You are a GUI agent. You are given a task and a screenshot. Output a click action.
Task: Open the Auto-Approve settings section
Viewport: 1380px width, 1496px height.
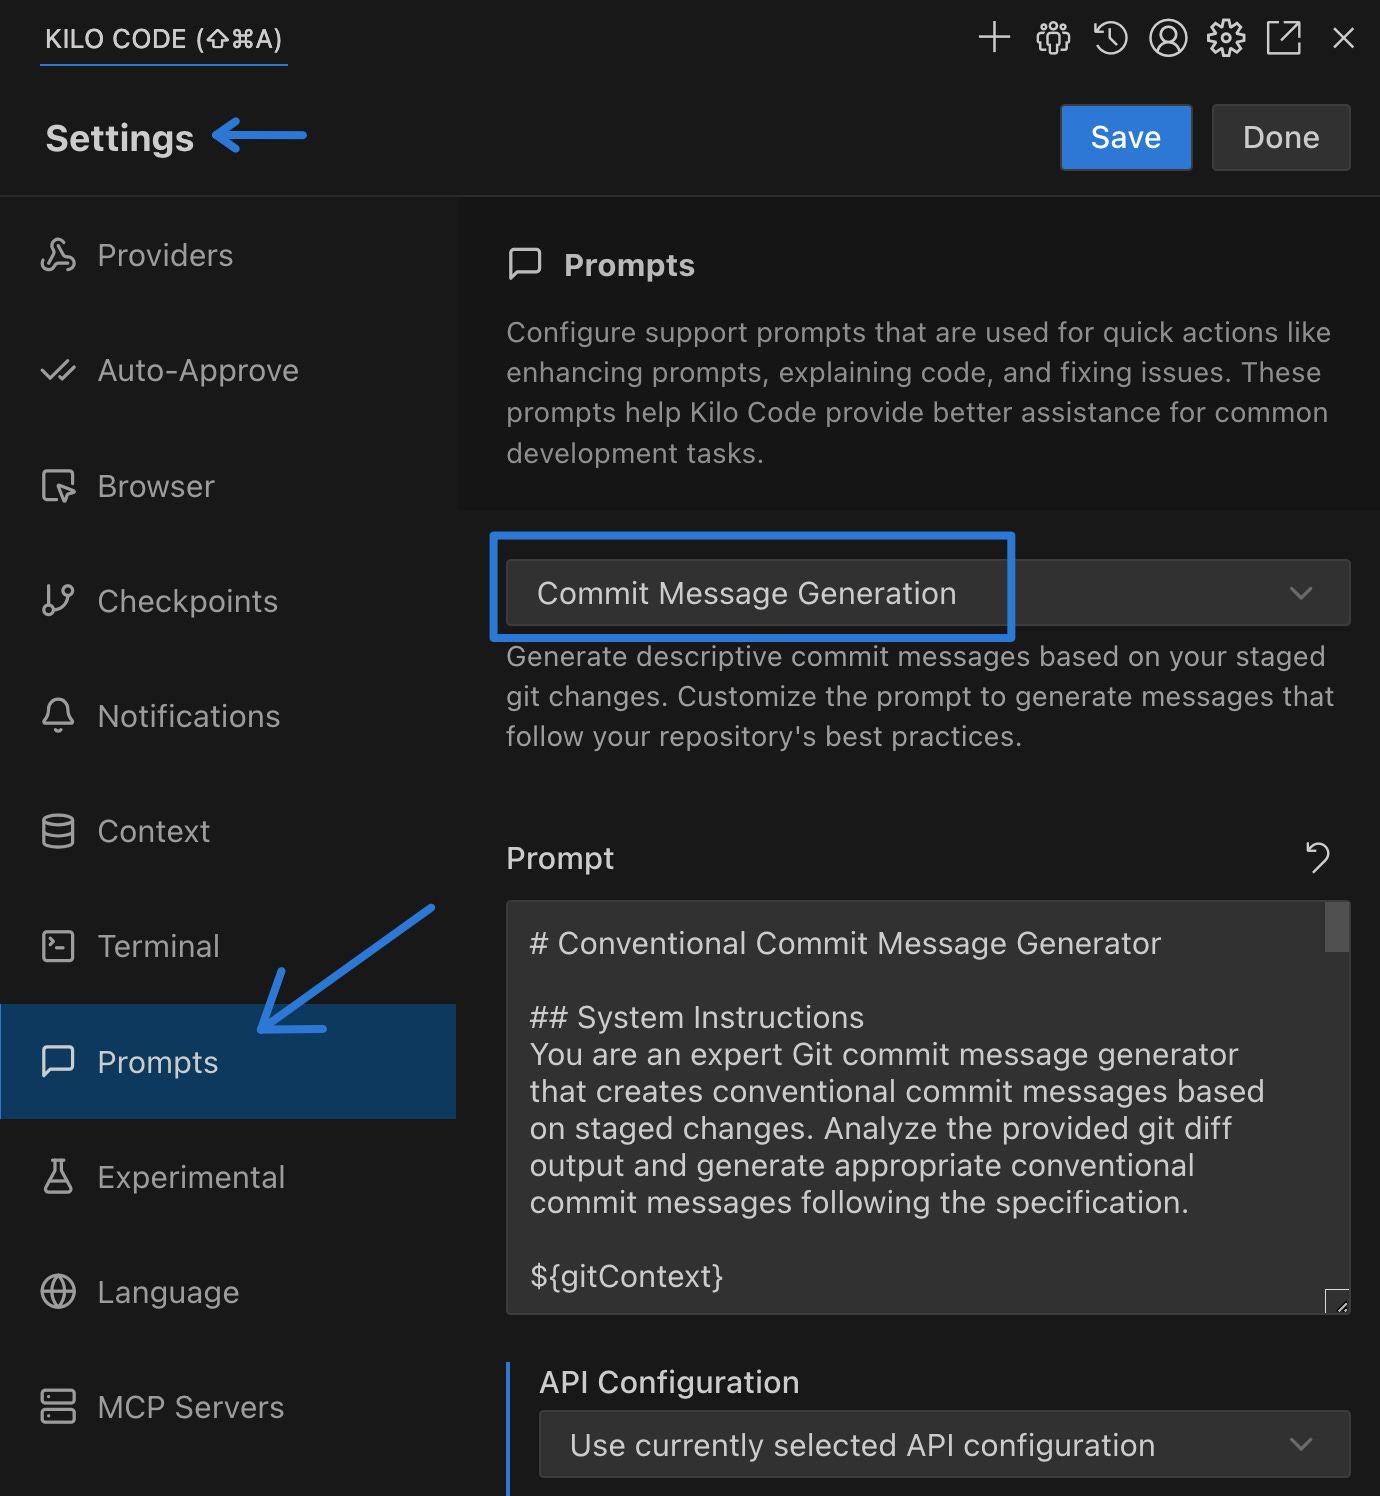point(228,371)
